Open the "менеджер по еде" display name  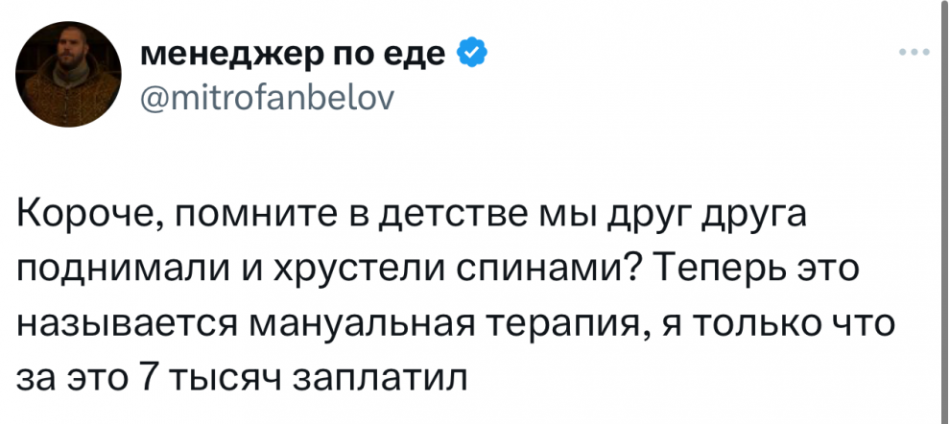pyautogui.click(x=294, y=52)
